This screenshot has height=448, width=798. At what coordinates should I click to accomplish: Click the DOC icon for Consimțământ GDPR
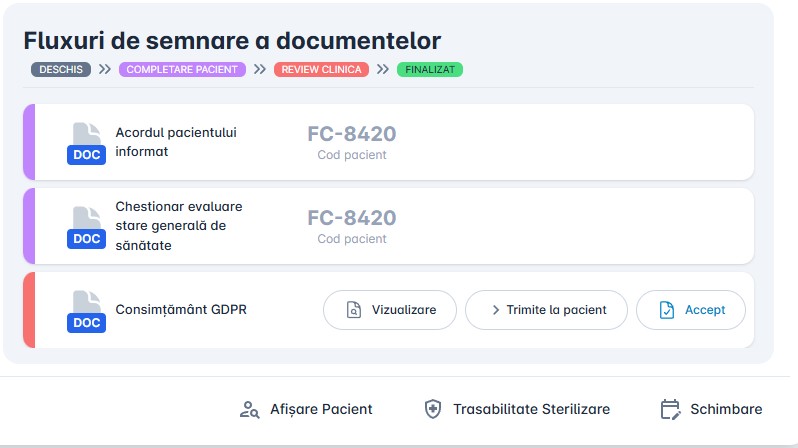[86, 311]
